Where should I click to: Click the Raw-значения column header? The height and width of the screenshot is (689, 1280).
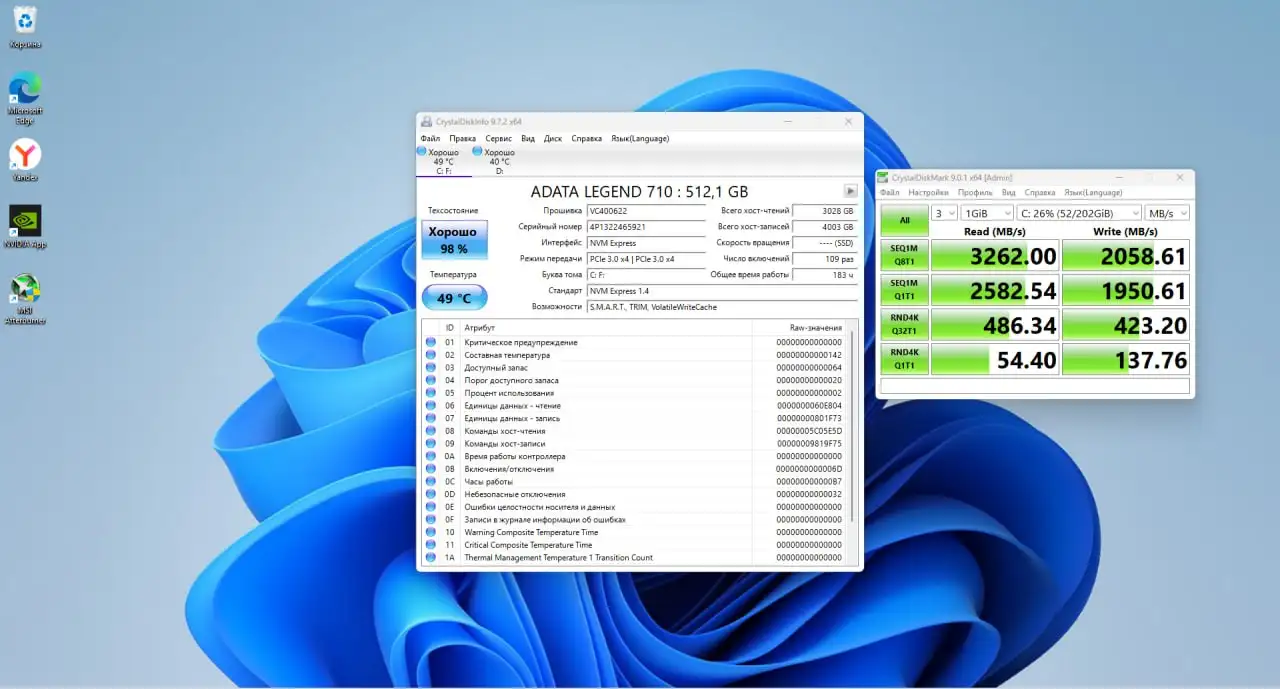(803, 328)
